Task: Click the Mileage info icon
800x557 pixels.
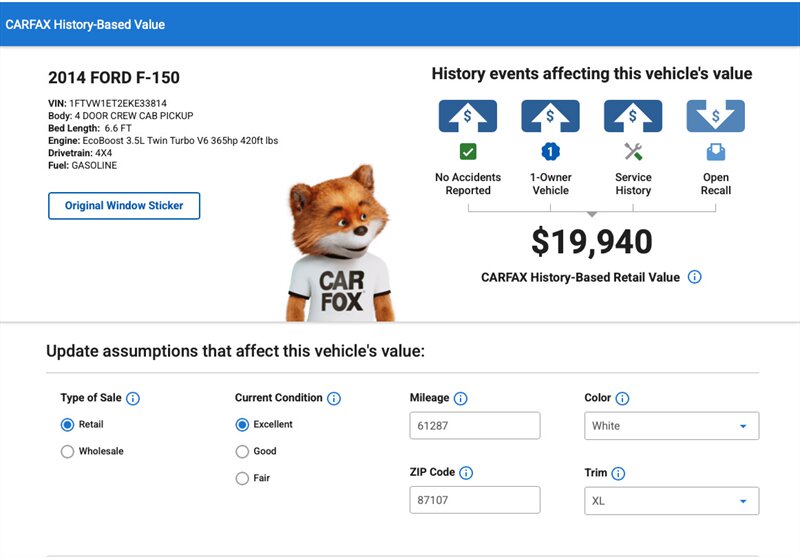Action: pyautogui.click(x=461, y=398)
